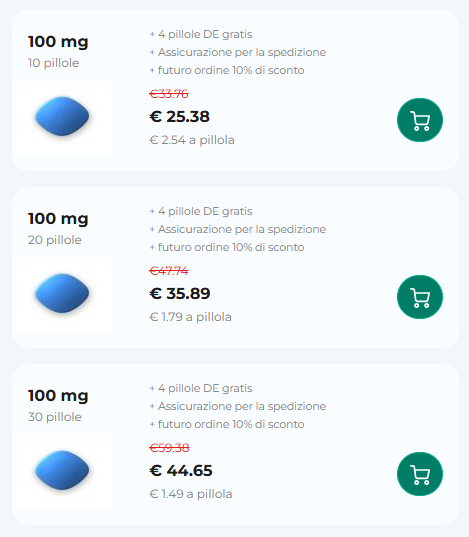
Task: Select the € 44.65 price
Action: pyautogui.click(x=181, y=471)
